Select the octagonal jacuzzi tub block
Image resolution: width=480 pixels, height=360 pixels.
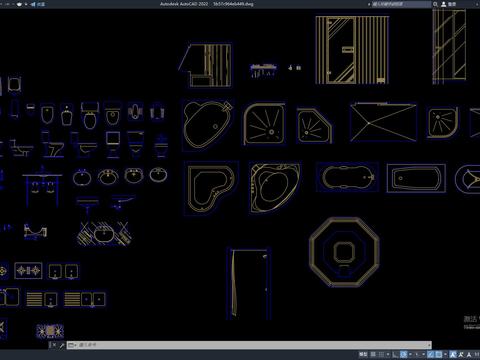344,252
